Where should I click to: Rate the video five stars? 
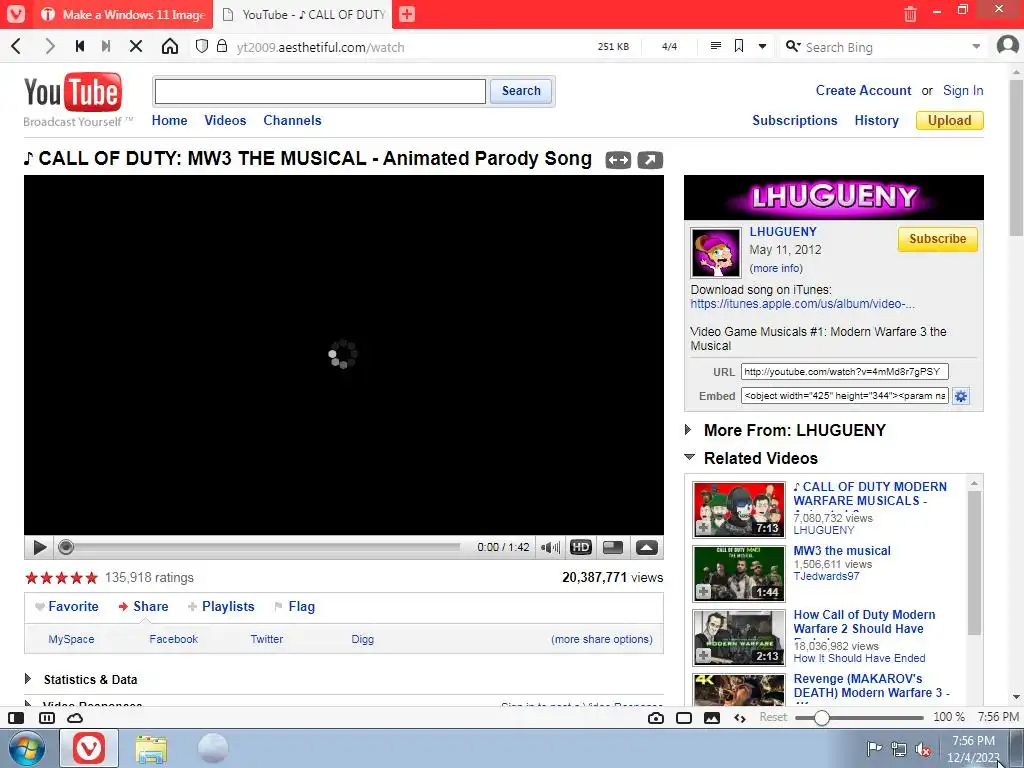coord(91,577)
